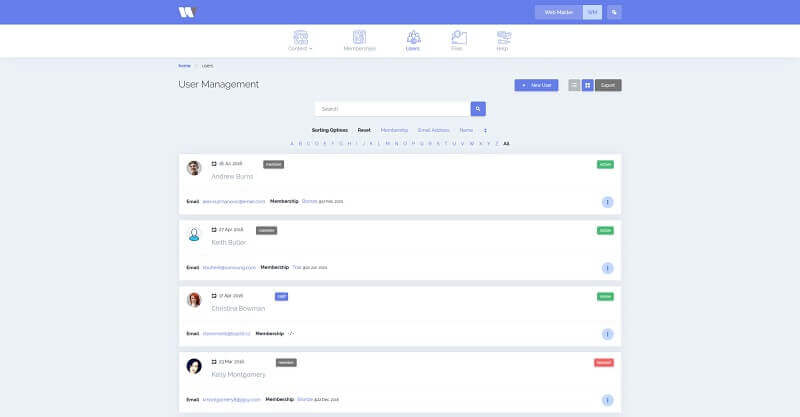Open options menu for Christina Bowman
The image size is (800, 417).
pyautogui.click(x=607, y=334)
